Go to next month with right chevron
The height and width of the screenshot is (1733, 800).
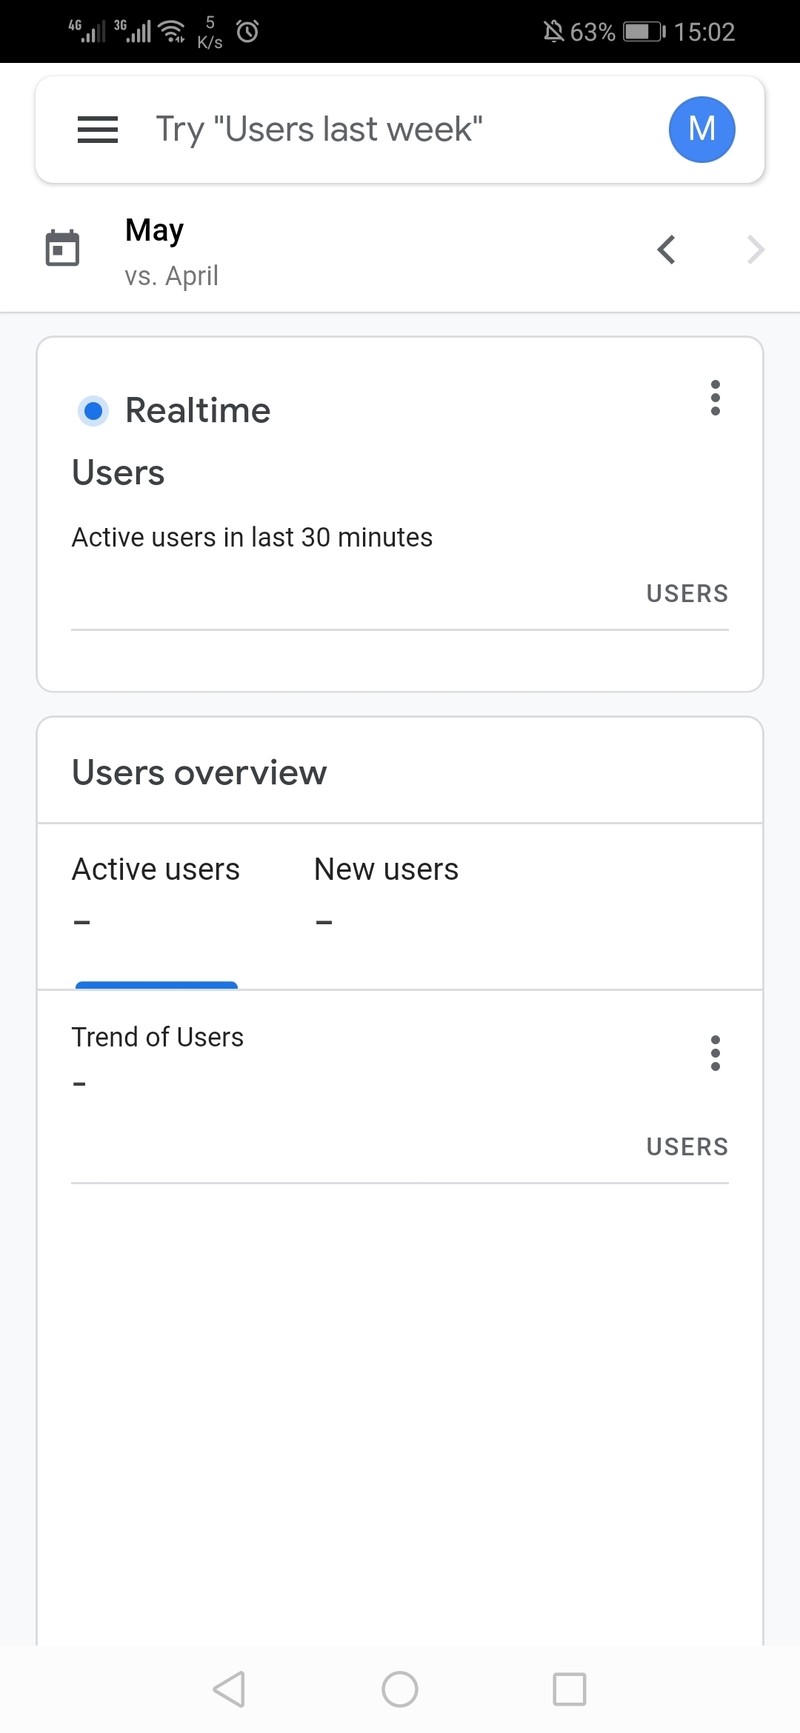755,249
